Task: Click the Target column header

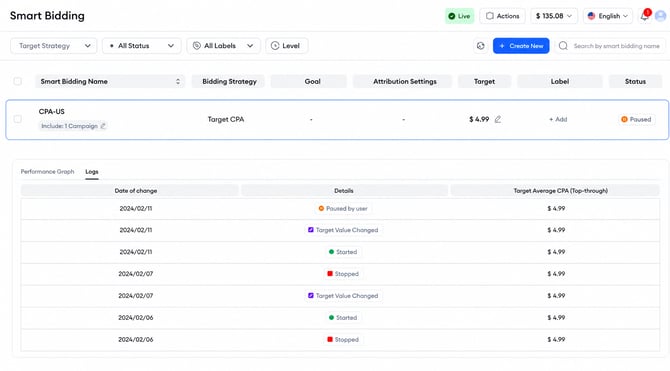Action: tap(484, 81)
